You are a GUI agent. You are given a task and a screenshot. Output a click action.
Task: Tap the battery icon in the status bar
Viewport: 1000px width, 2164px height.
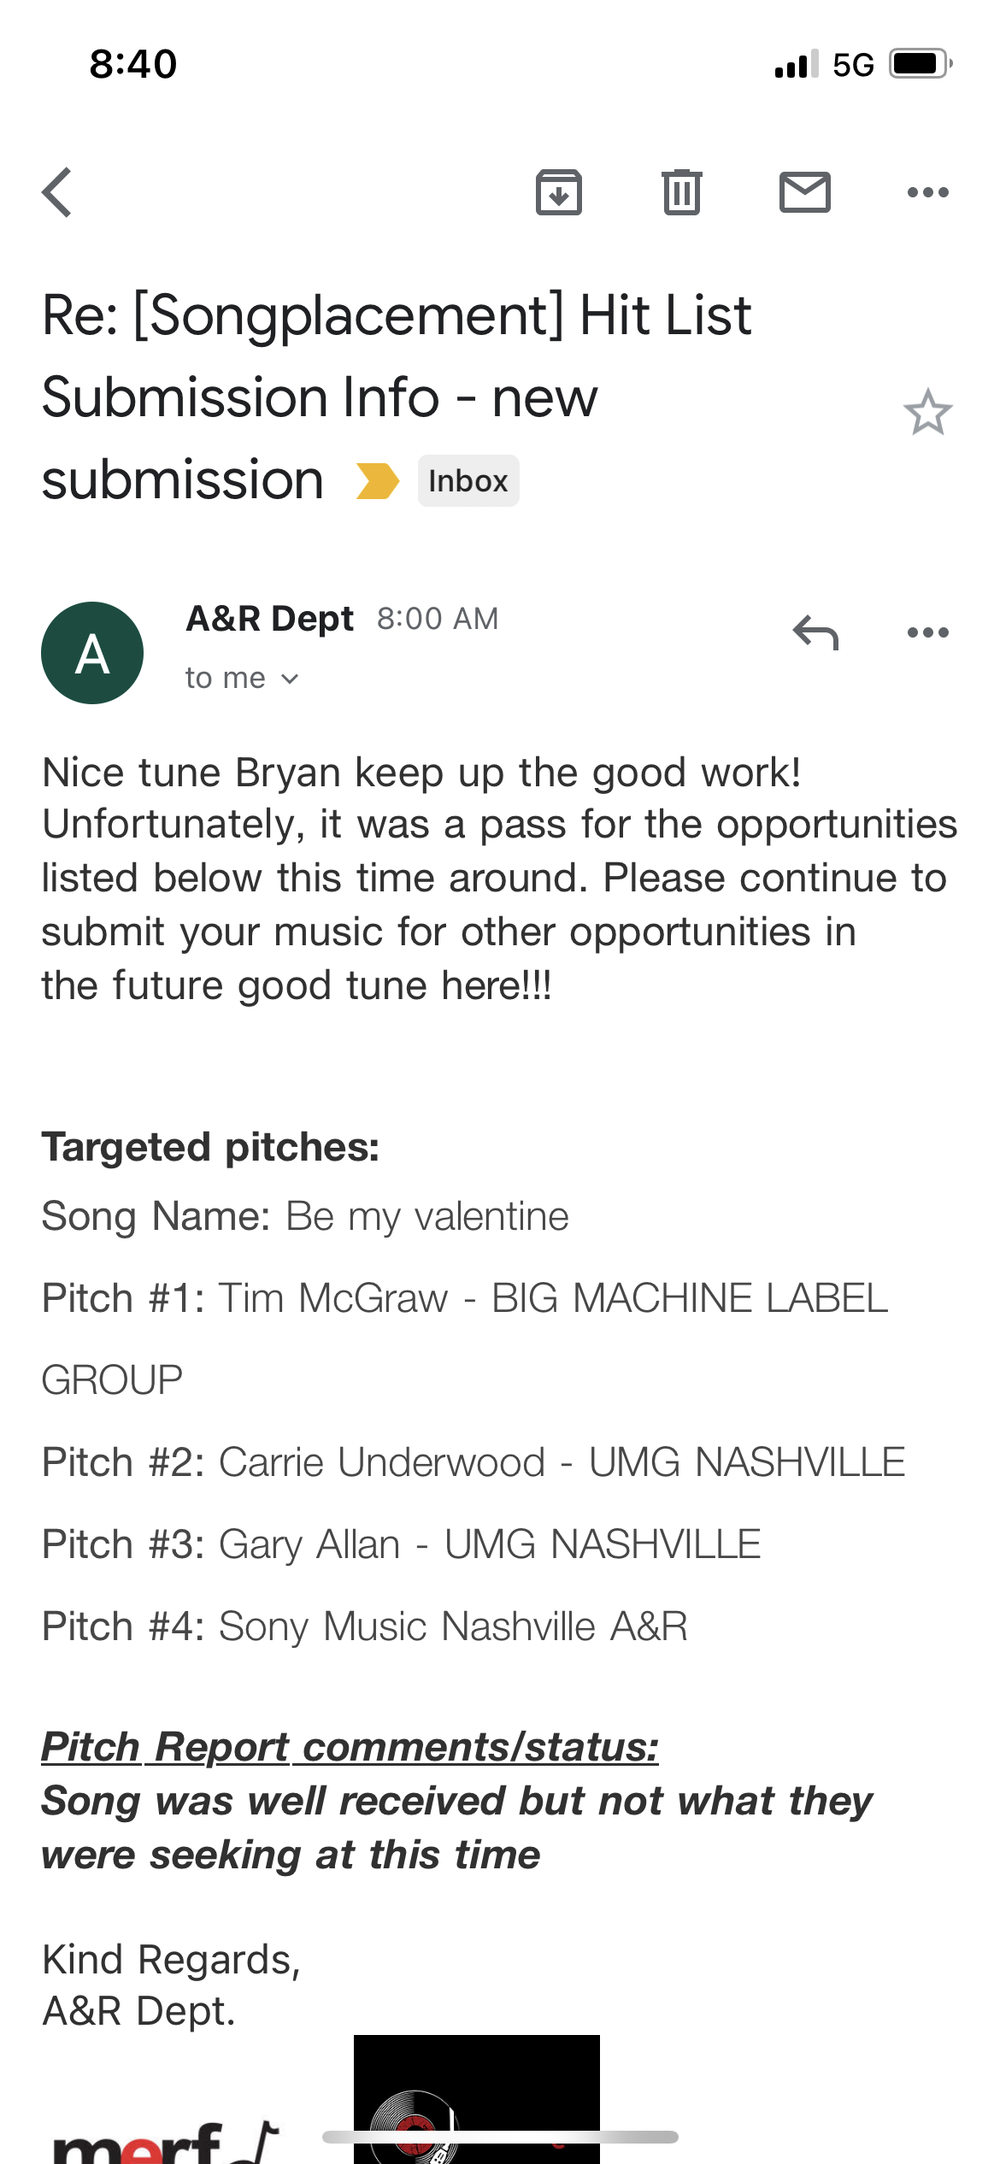[920, 64]
